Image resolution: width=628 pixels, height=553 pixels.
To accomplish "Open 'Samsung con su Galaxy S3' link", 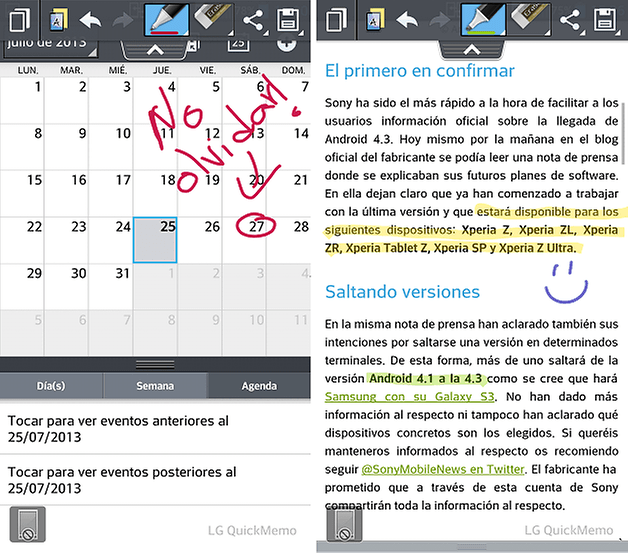I will point(409,396).
